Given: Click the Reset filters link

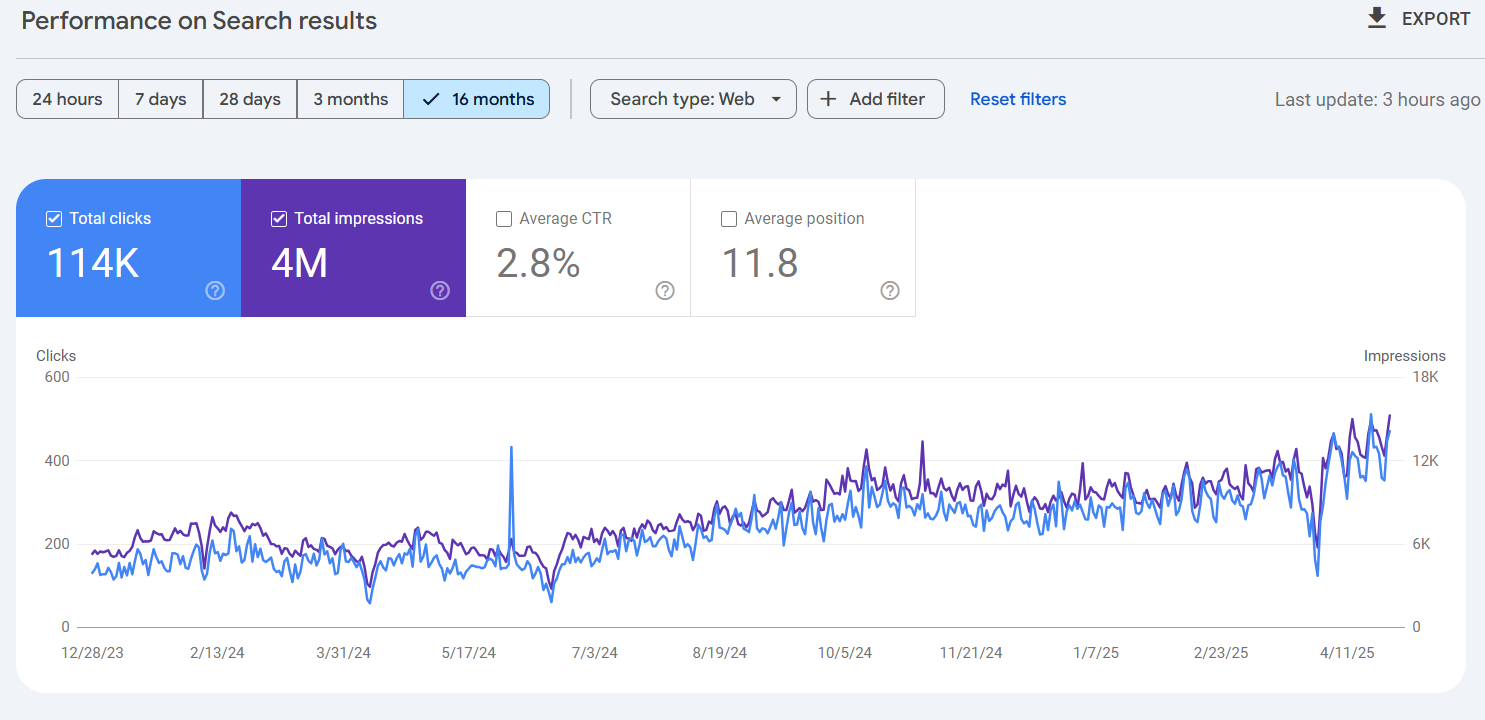Looking at the screenshot, I should click(1018, 99).
